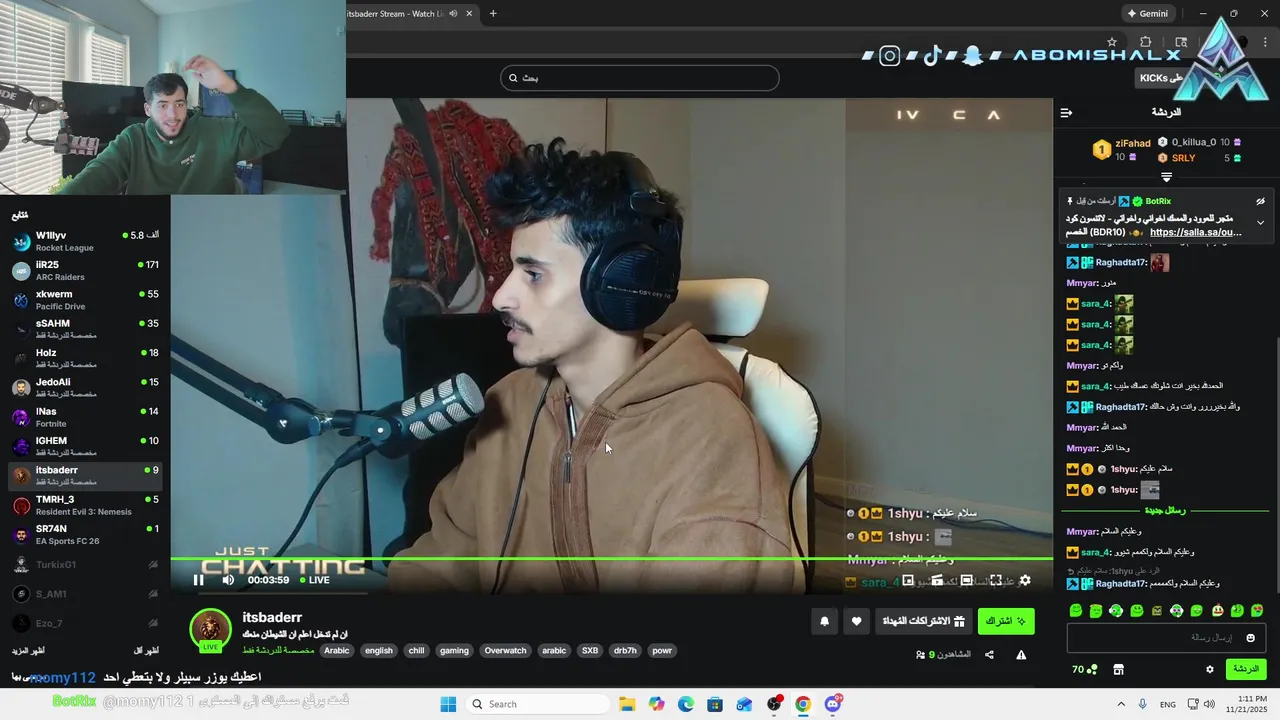Collapse sidebar list with show less
The width and height of the screenshot is (1280, 720).
[146, 651]
